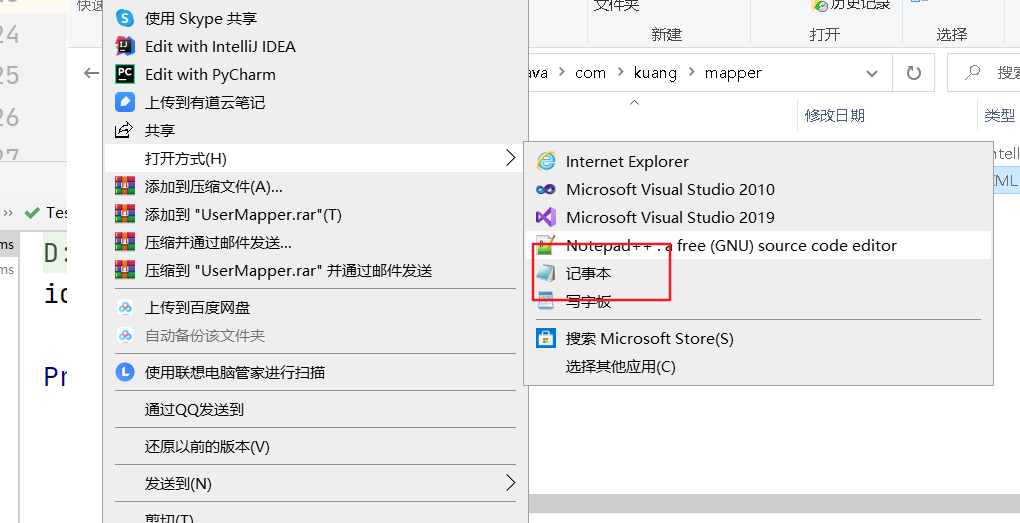Select 使用联想电脑管家进行扫描
Image resolution: width=1020 pixels, height=523 pixels.
[x=315, y=372]
